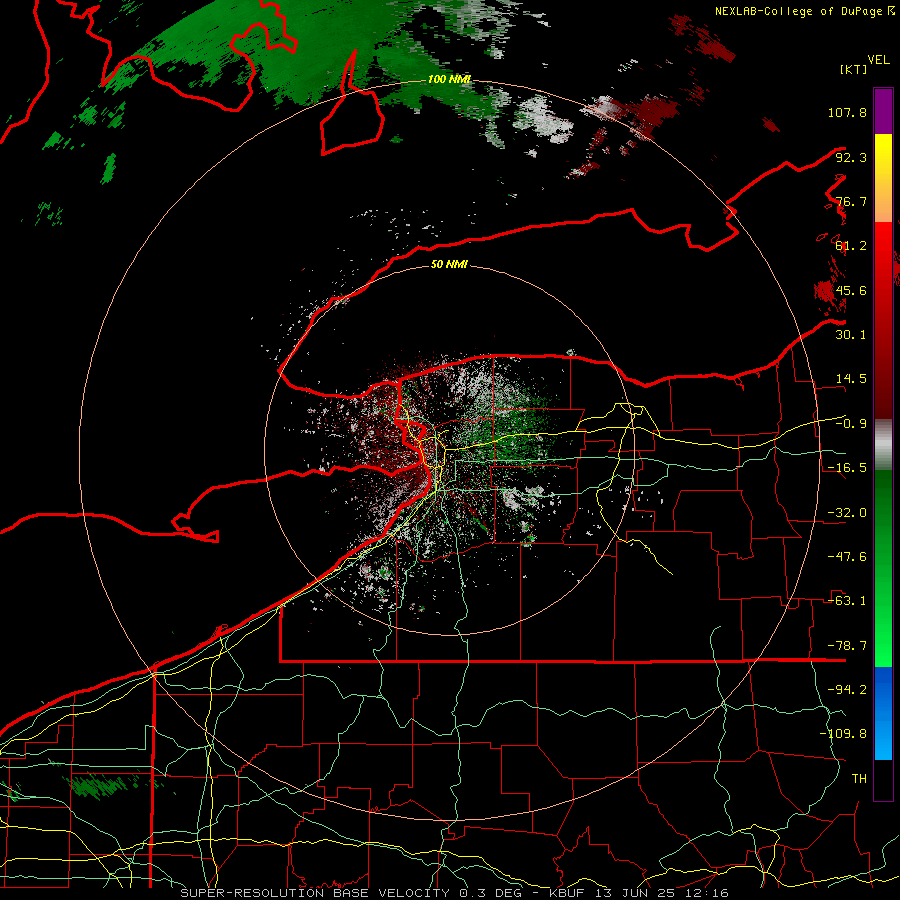The width and height of the screenshot is (900, 900).
Task: Click the VEL legend title
Action: (879, 60)
